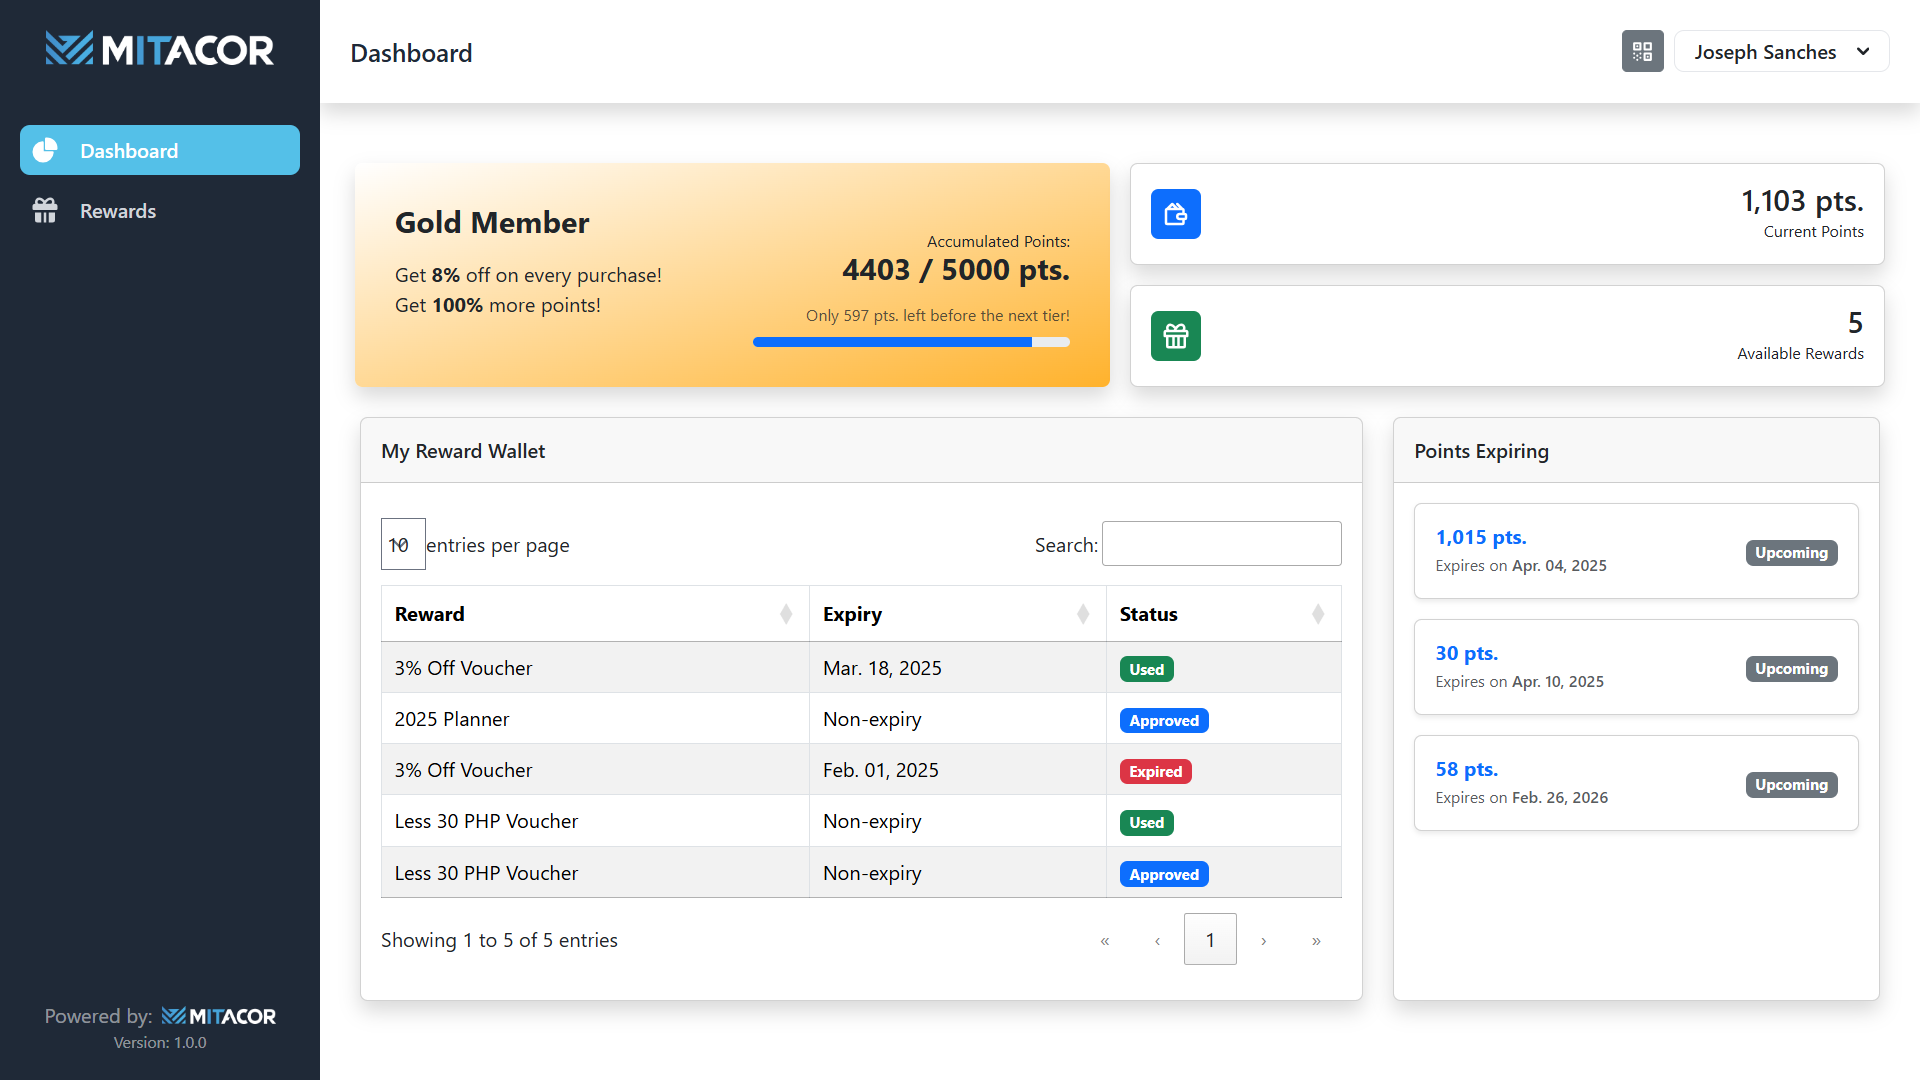Click the QR code icon in the header
Viewport: 1920px width, 1080px height.
1642,51
